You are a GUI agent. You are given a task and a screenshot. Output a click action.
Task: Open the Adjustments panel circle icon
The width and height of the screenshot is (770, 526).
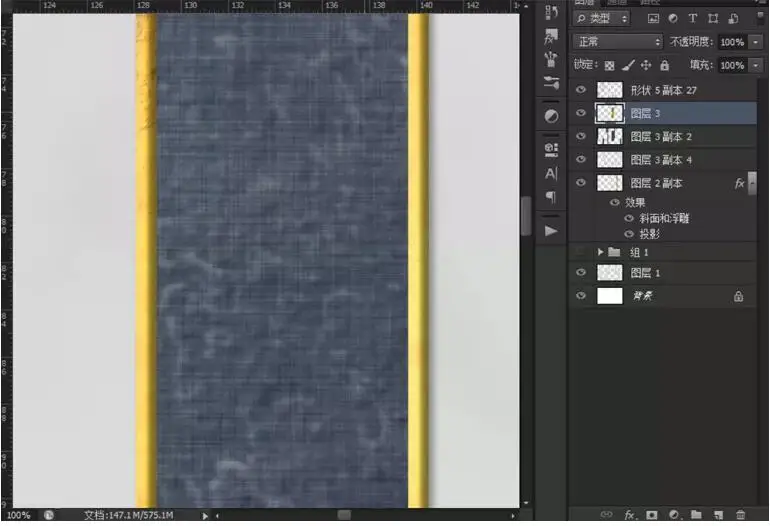pyautogui.click(x=551, y=116)
